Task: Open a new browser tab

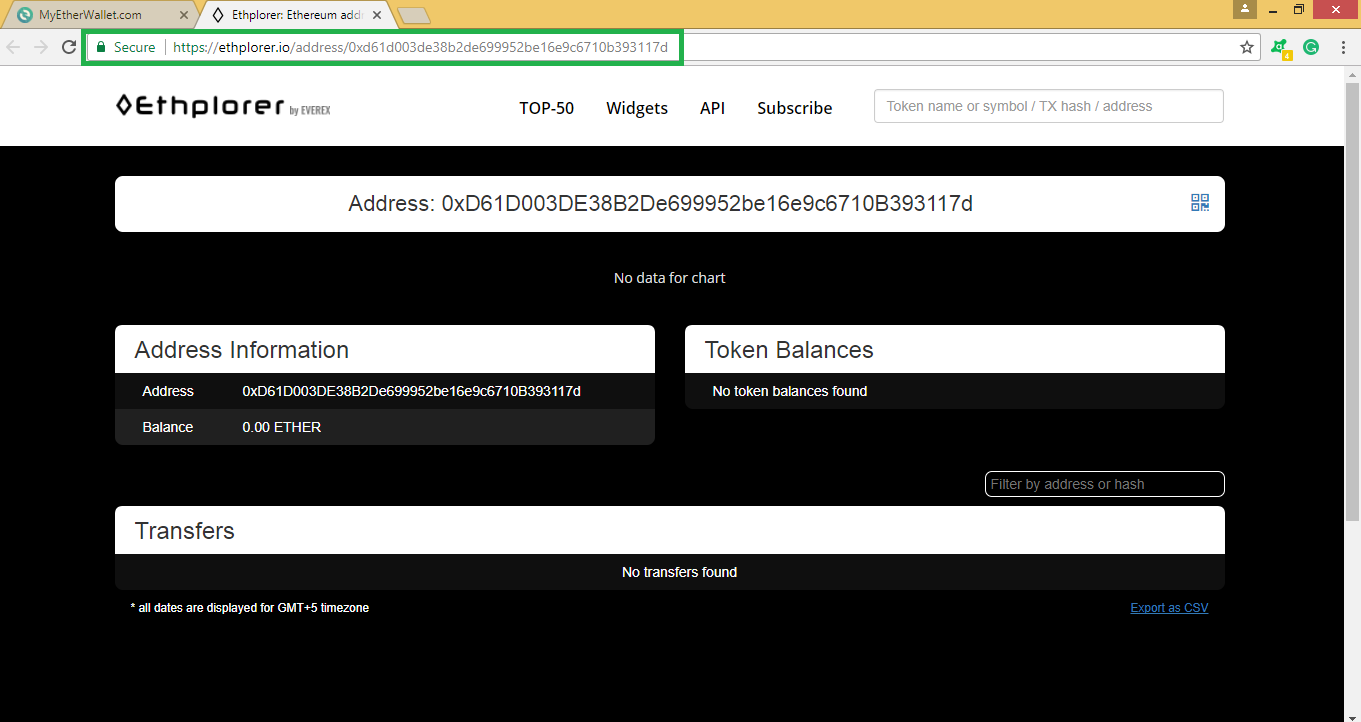Action: [x=413, y=15]
